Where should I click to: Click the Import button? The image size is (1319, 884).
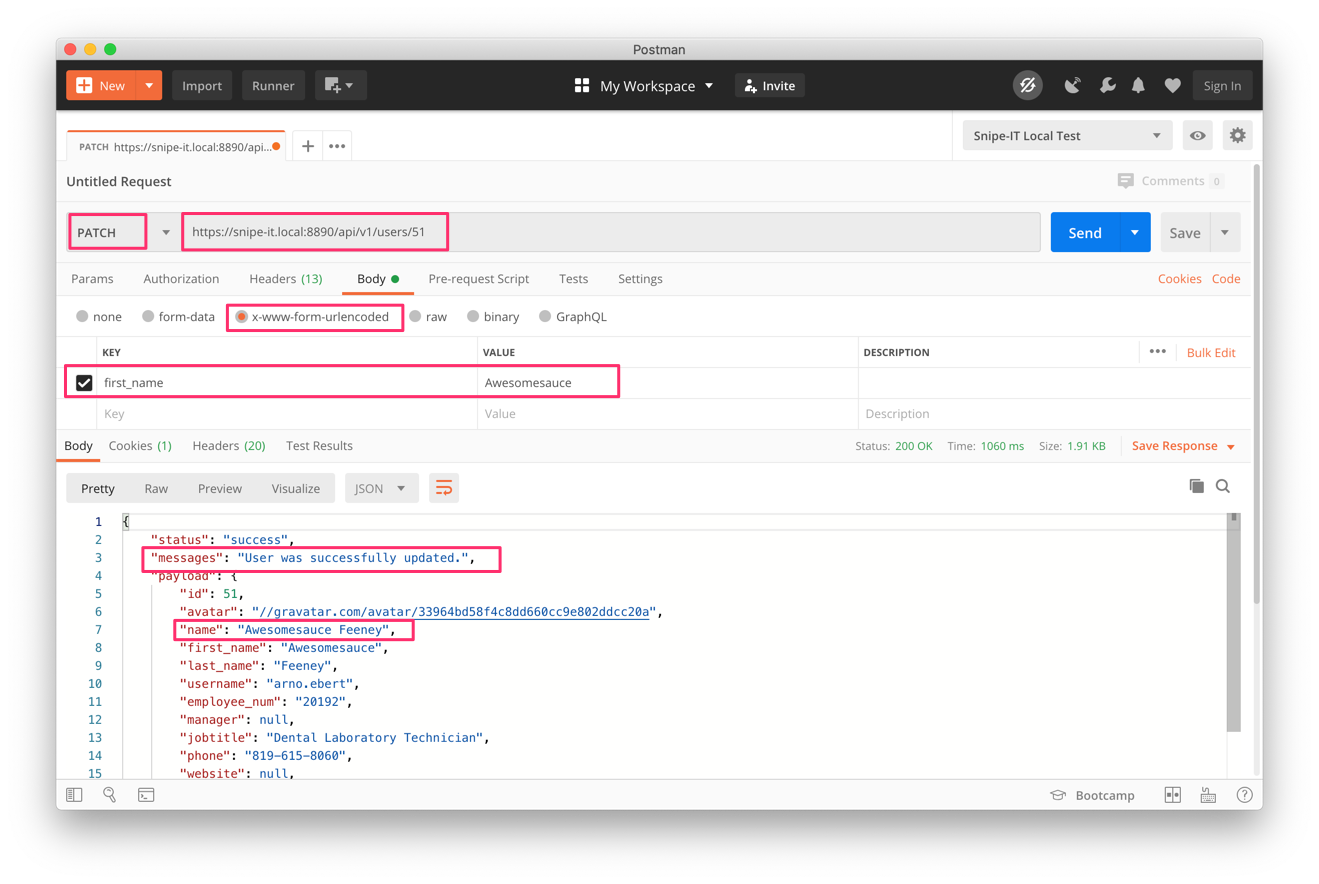click(x=202, y=86)
